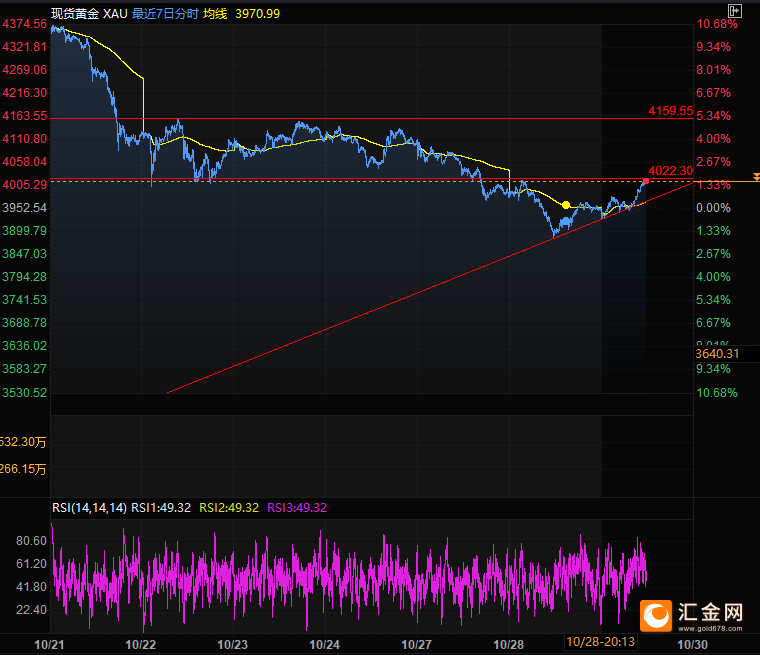This screenshot has width=760, height=655.
Task: Click the 4058.04 price axis label
Action: [x=25, y=161]
